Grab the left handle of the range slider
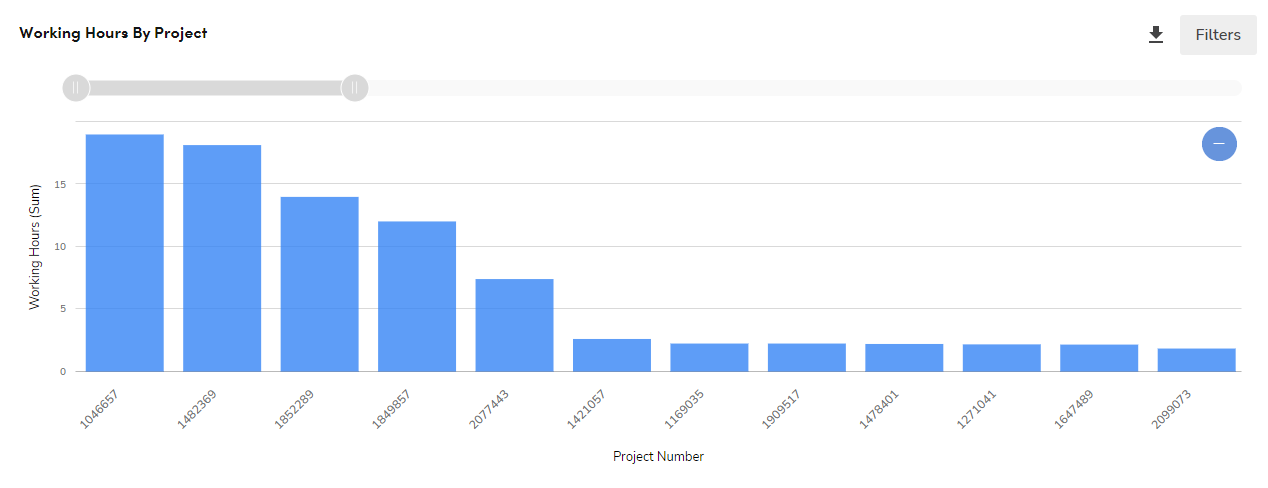This screenshot has width=1268, height=488. 76,88
